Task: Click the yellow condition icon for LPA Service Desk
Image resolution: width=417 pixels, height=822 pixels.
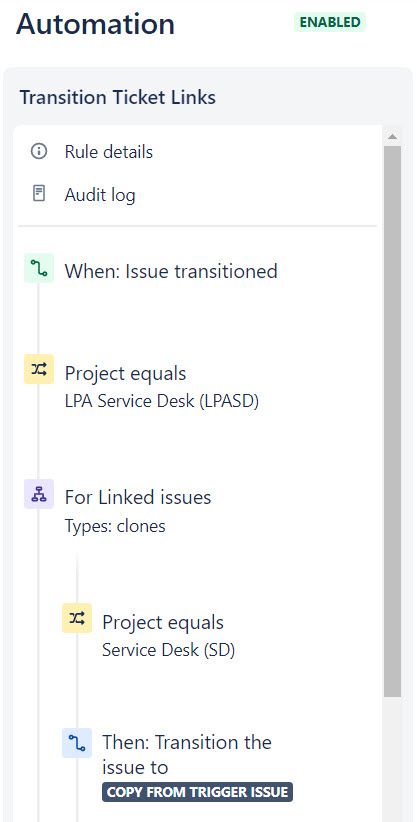Action: click(x=39, y=369)
